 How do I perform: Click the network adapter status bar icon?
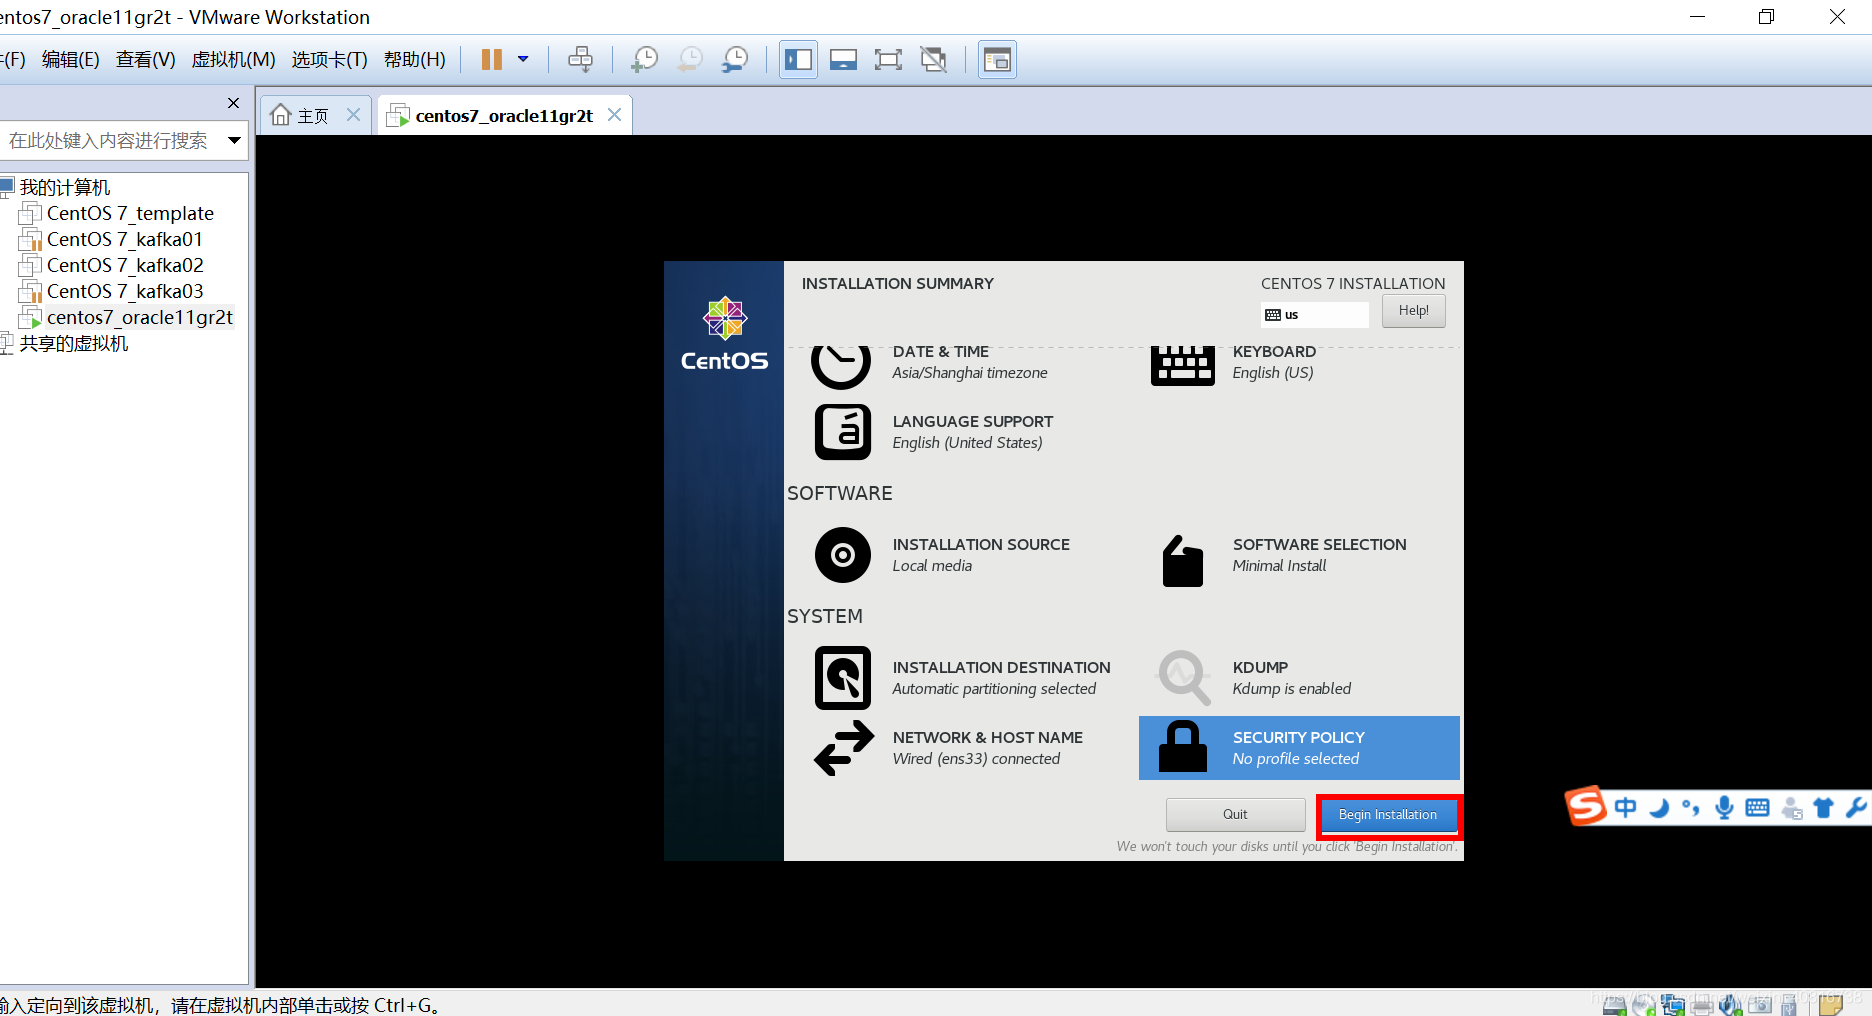[1673, 1006]
